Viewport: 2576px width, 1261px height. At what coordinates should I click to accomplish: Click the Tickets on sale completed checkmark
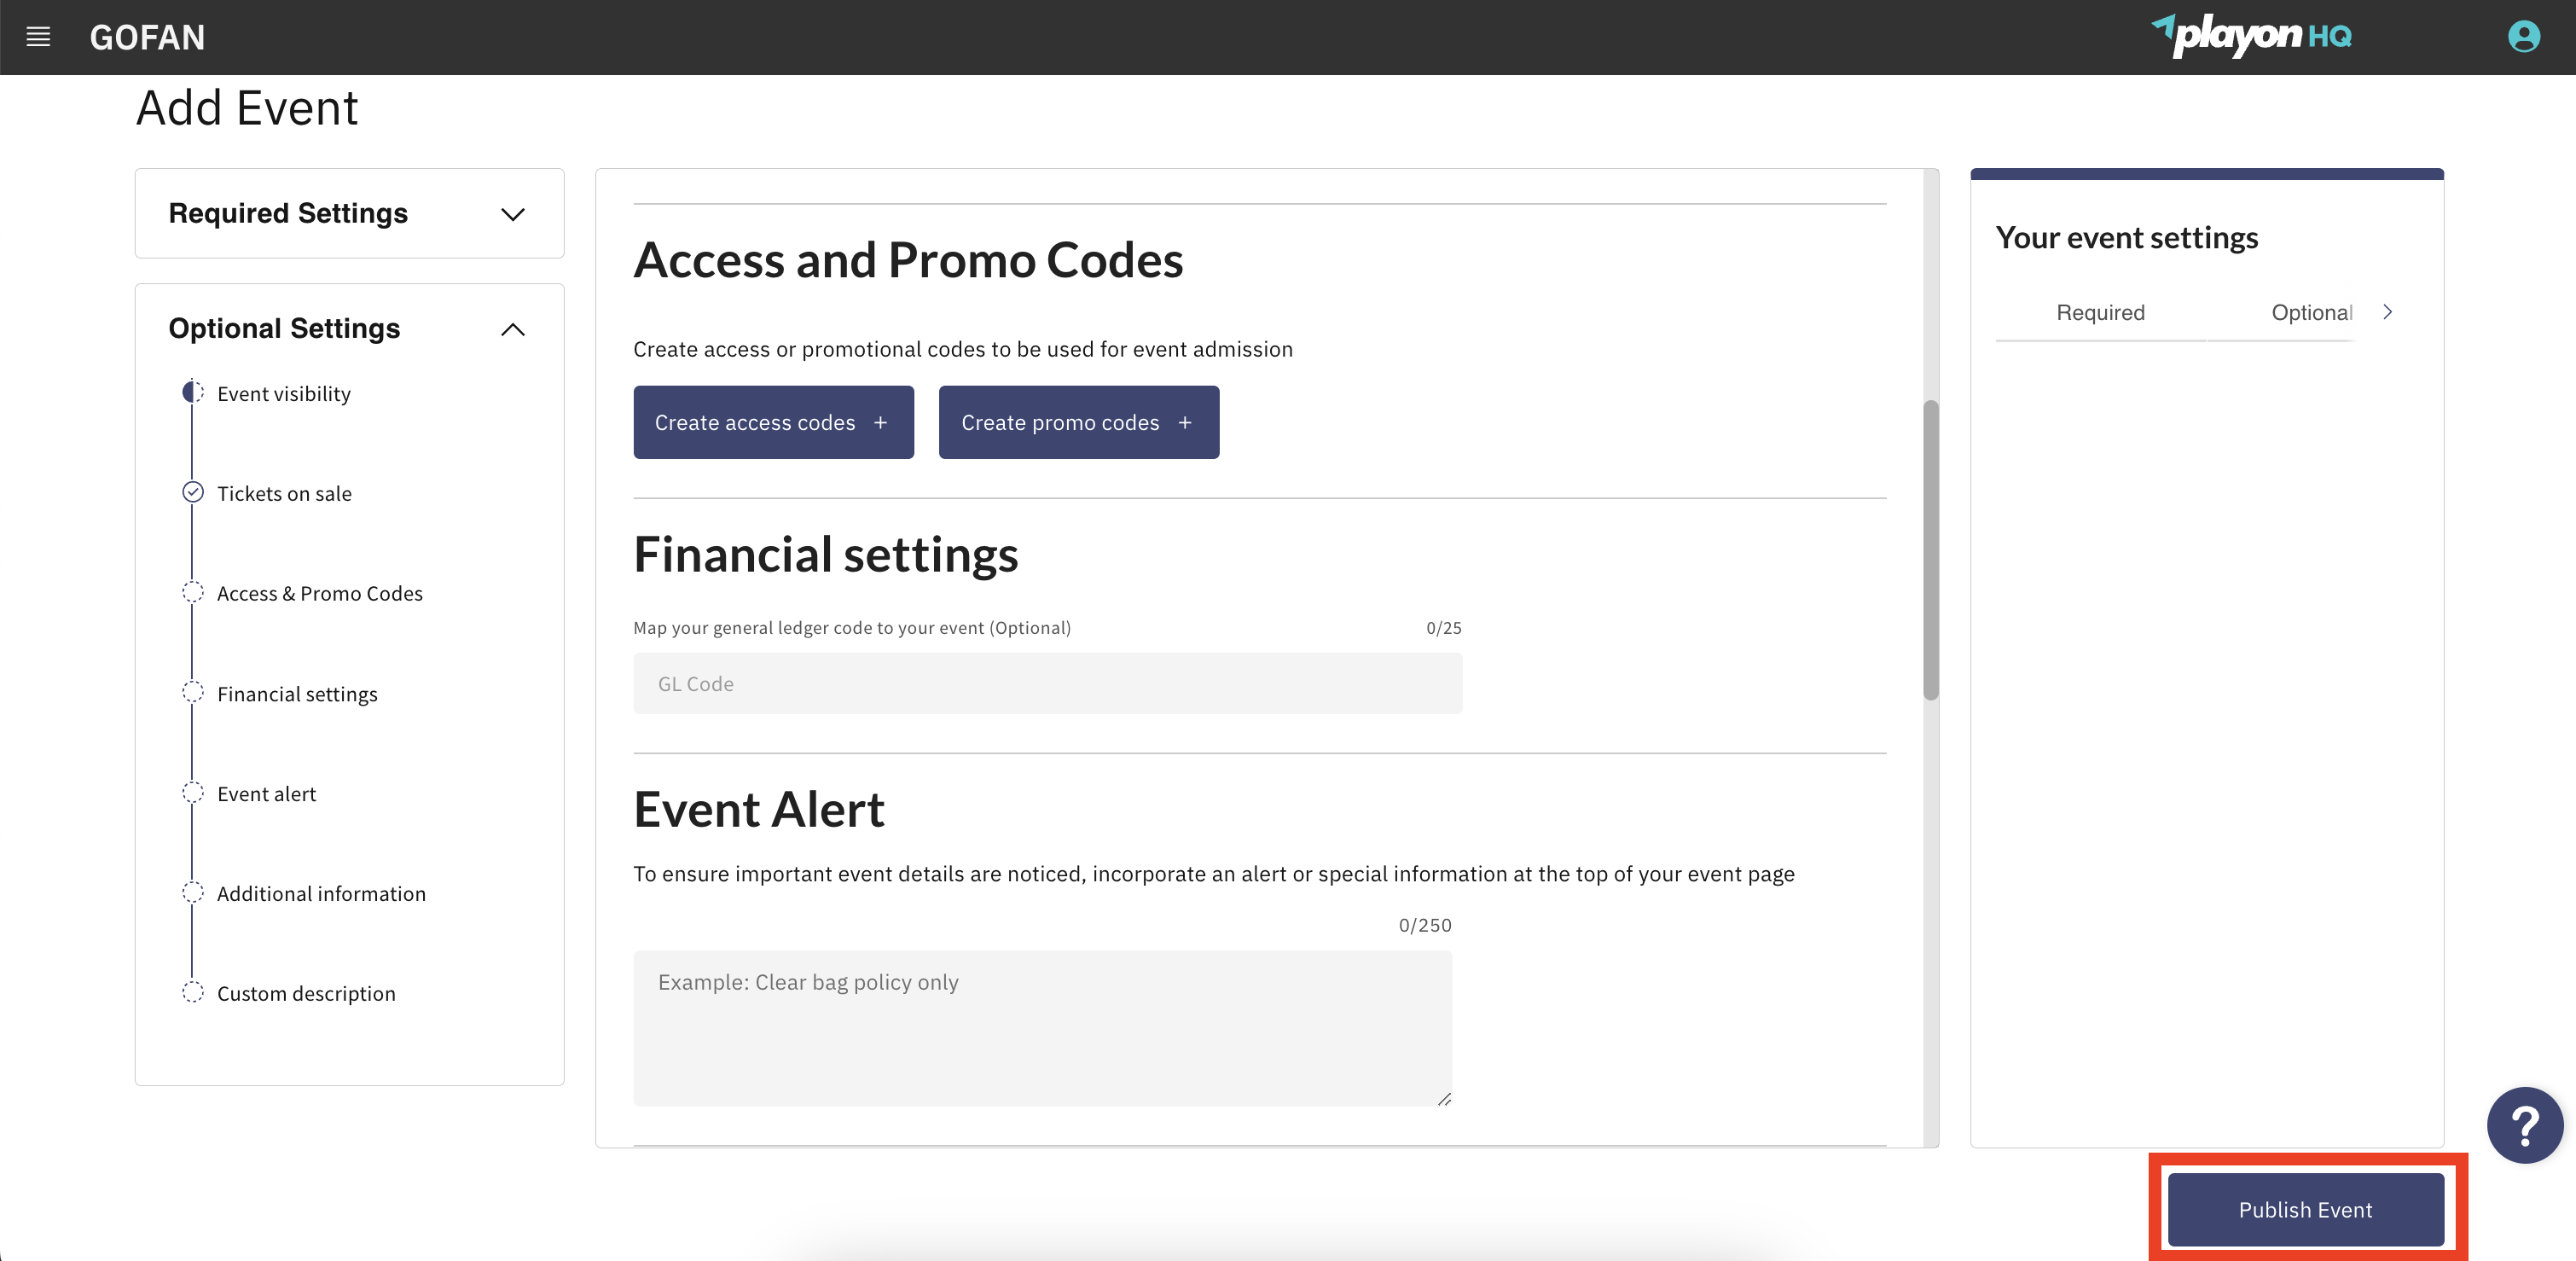(192, 492)
